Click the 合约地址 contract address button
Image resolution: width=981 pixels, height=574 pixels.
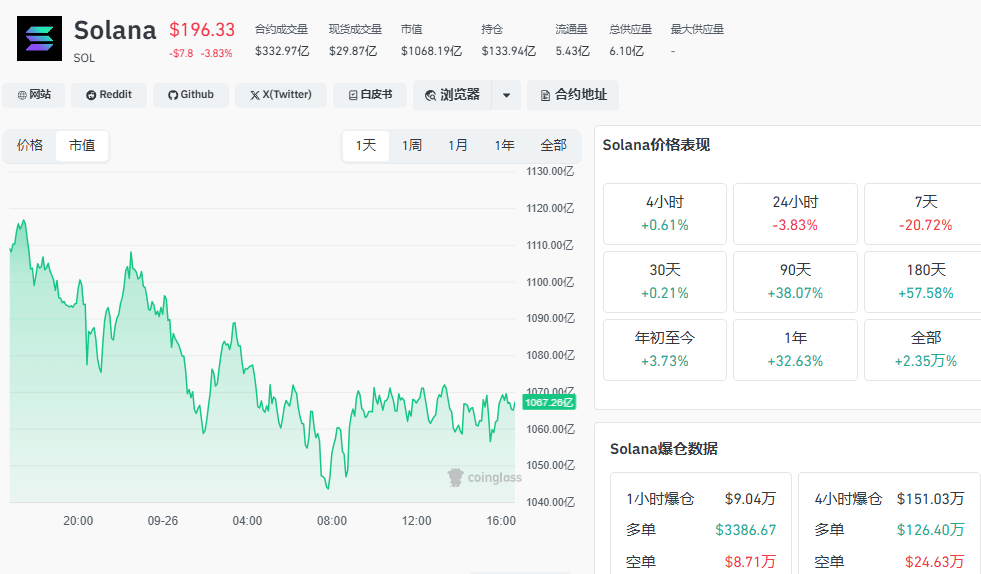(x=573, y=95)
